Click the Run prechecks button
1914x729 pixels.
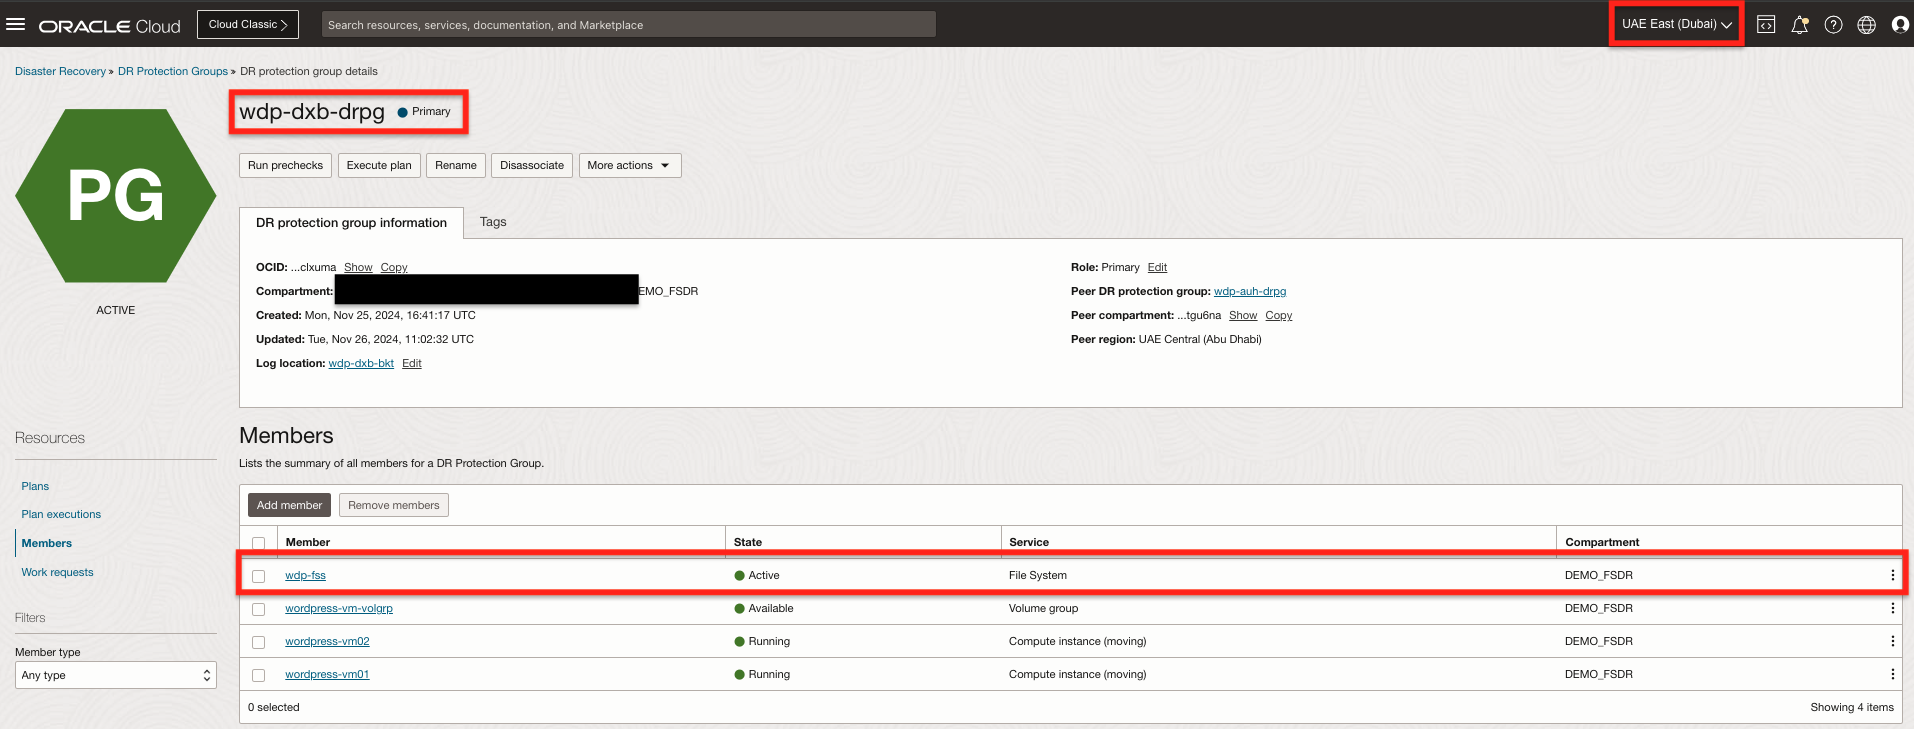point(285,165)
